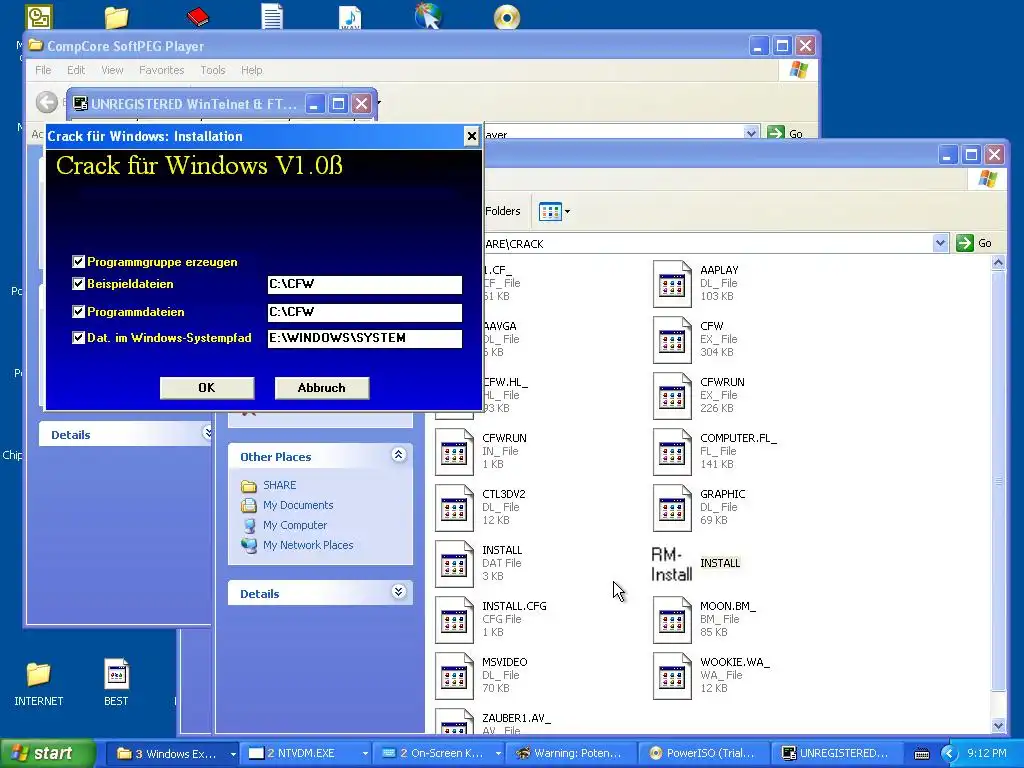Select the music note WAV desktop icon
The image size is (1024, 768).
[x=350, y=16]
